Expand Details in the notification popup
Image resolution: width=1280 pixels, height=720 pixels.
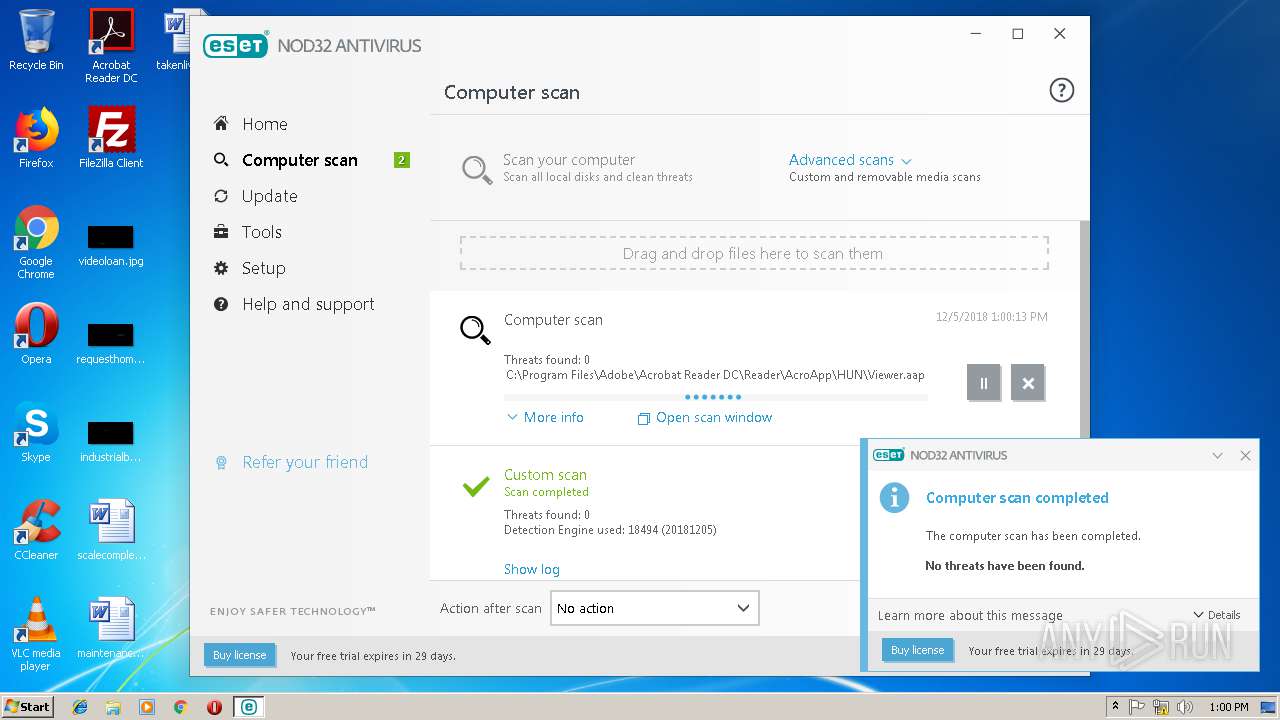point(1217,615)
